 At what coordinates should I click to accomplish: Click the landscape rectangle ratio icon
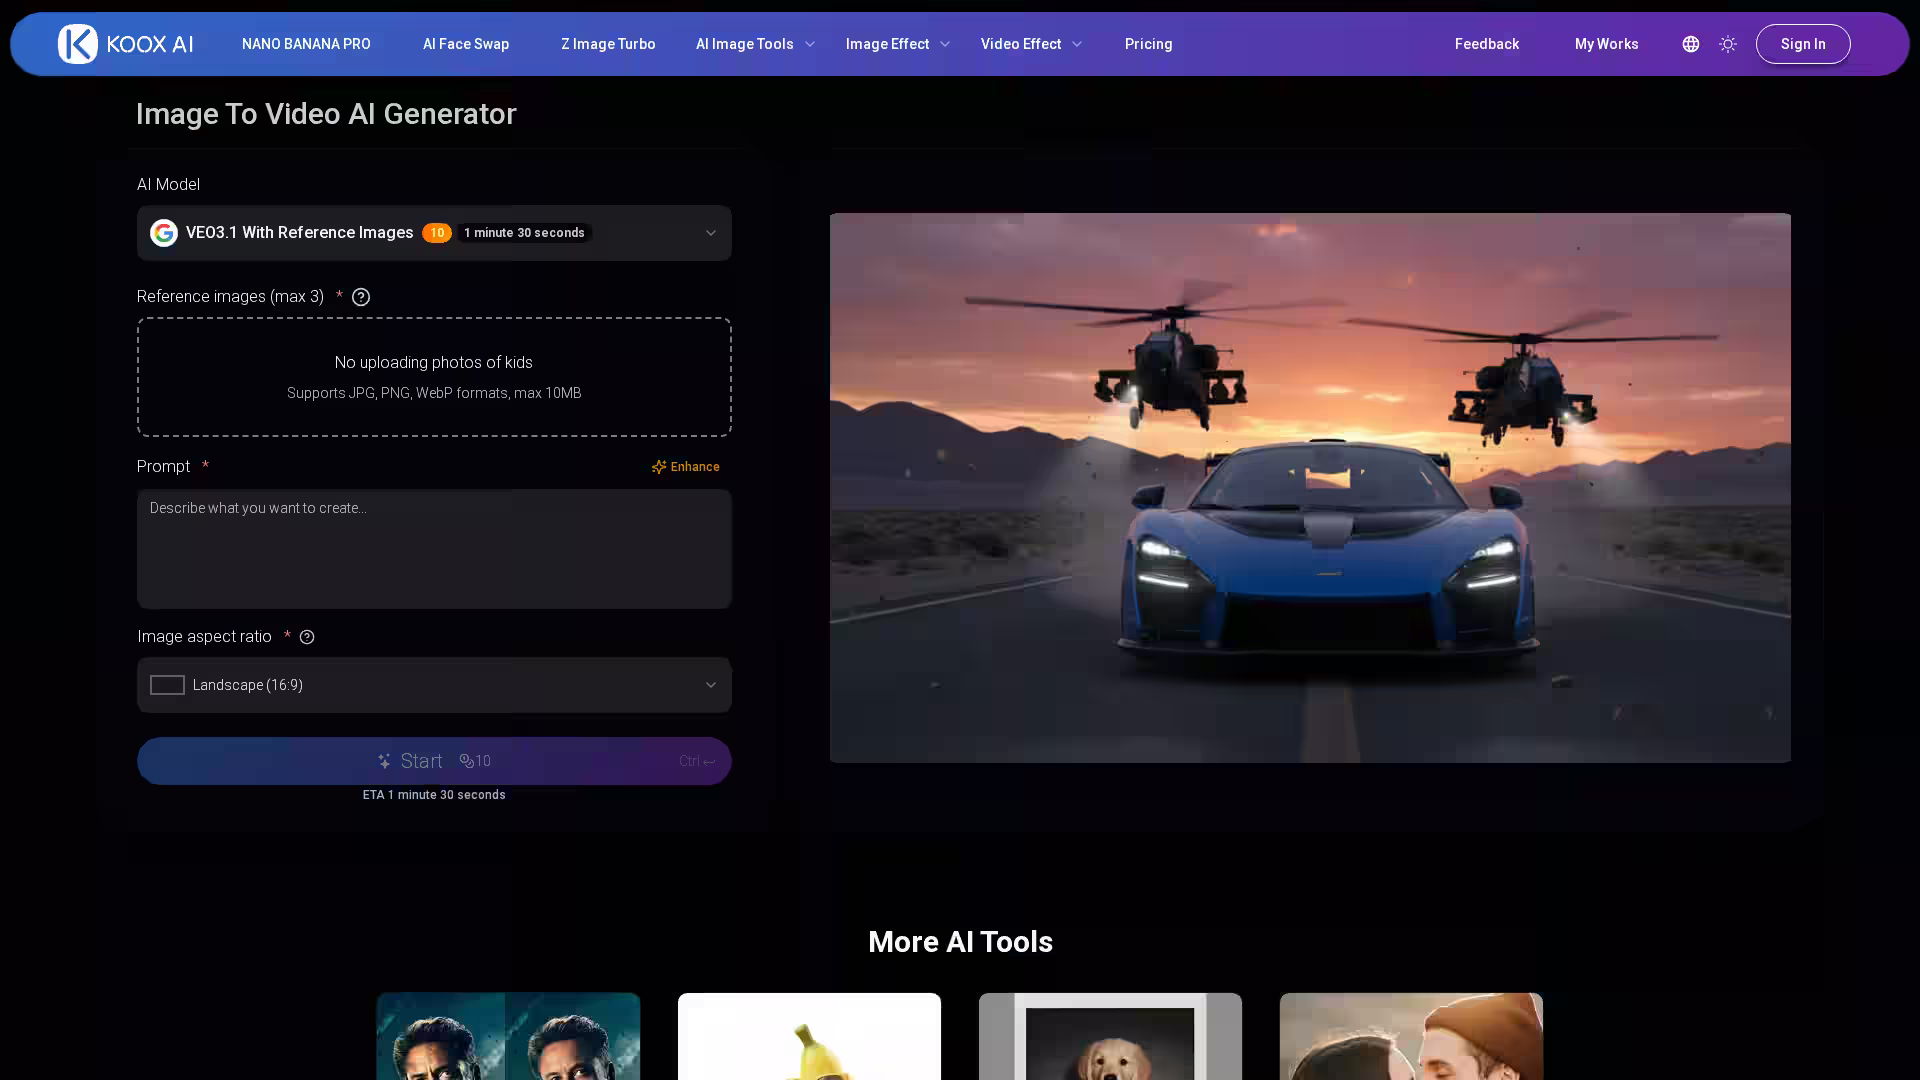(167, 685)
